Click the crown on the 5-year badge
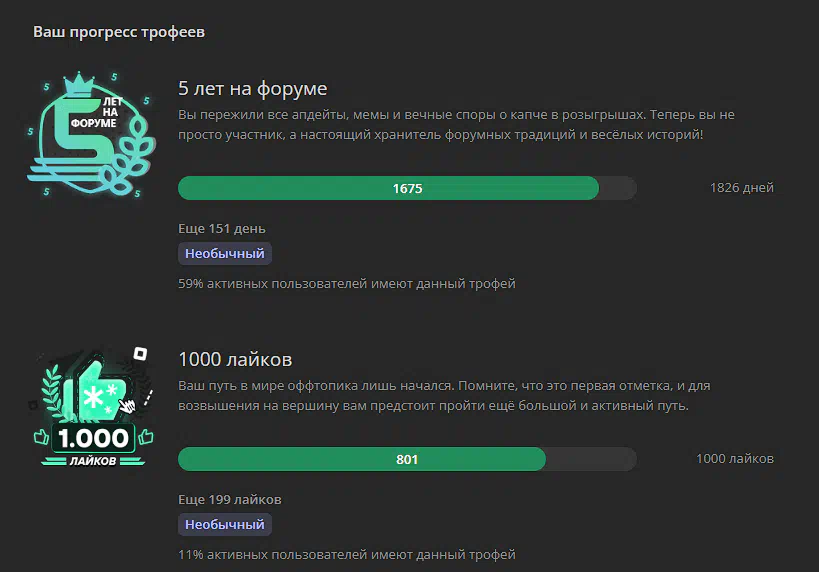The width and height of the screenshot is (819, 572). pyautogui.click(x=79, y=84)
